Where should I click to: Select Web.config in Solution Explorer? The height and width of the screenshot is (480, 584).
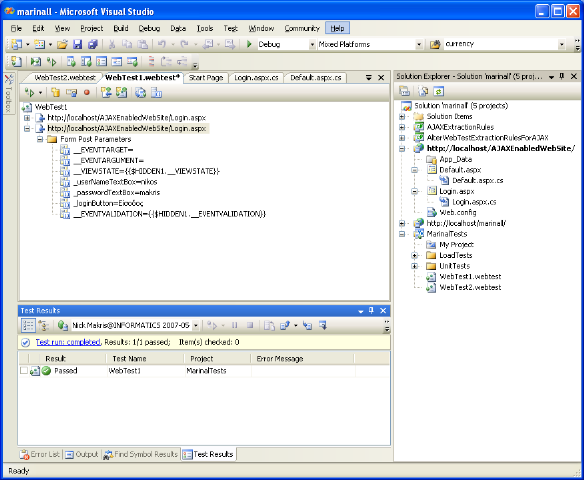tap(458, 213)
